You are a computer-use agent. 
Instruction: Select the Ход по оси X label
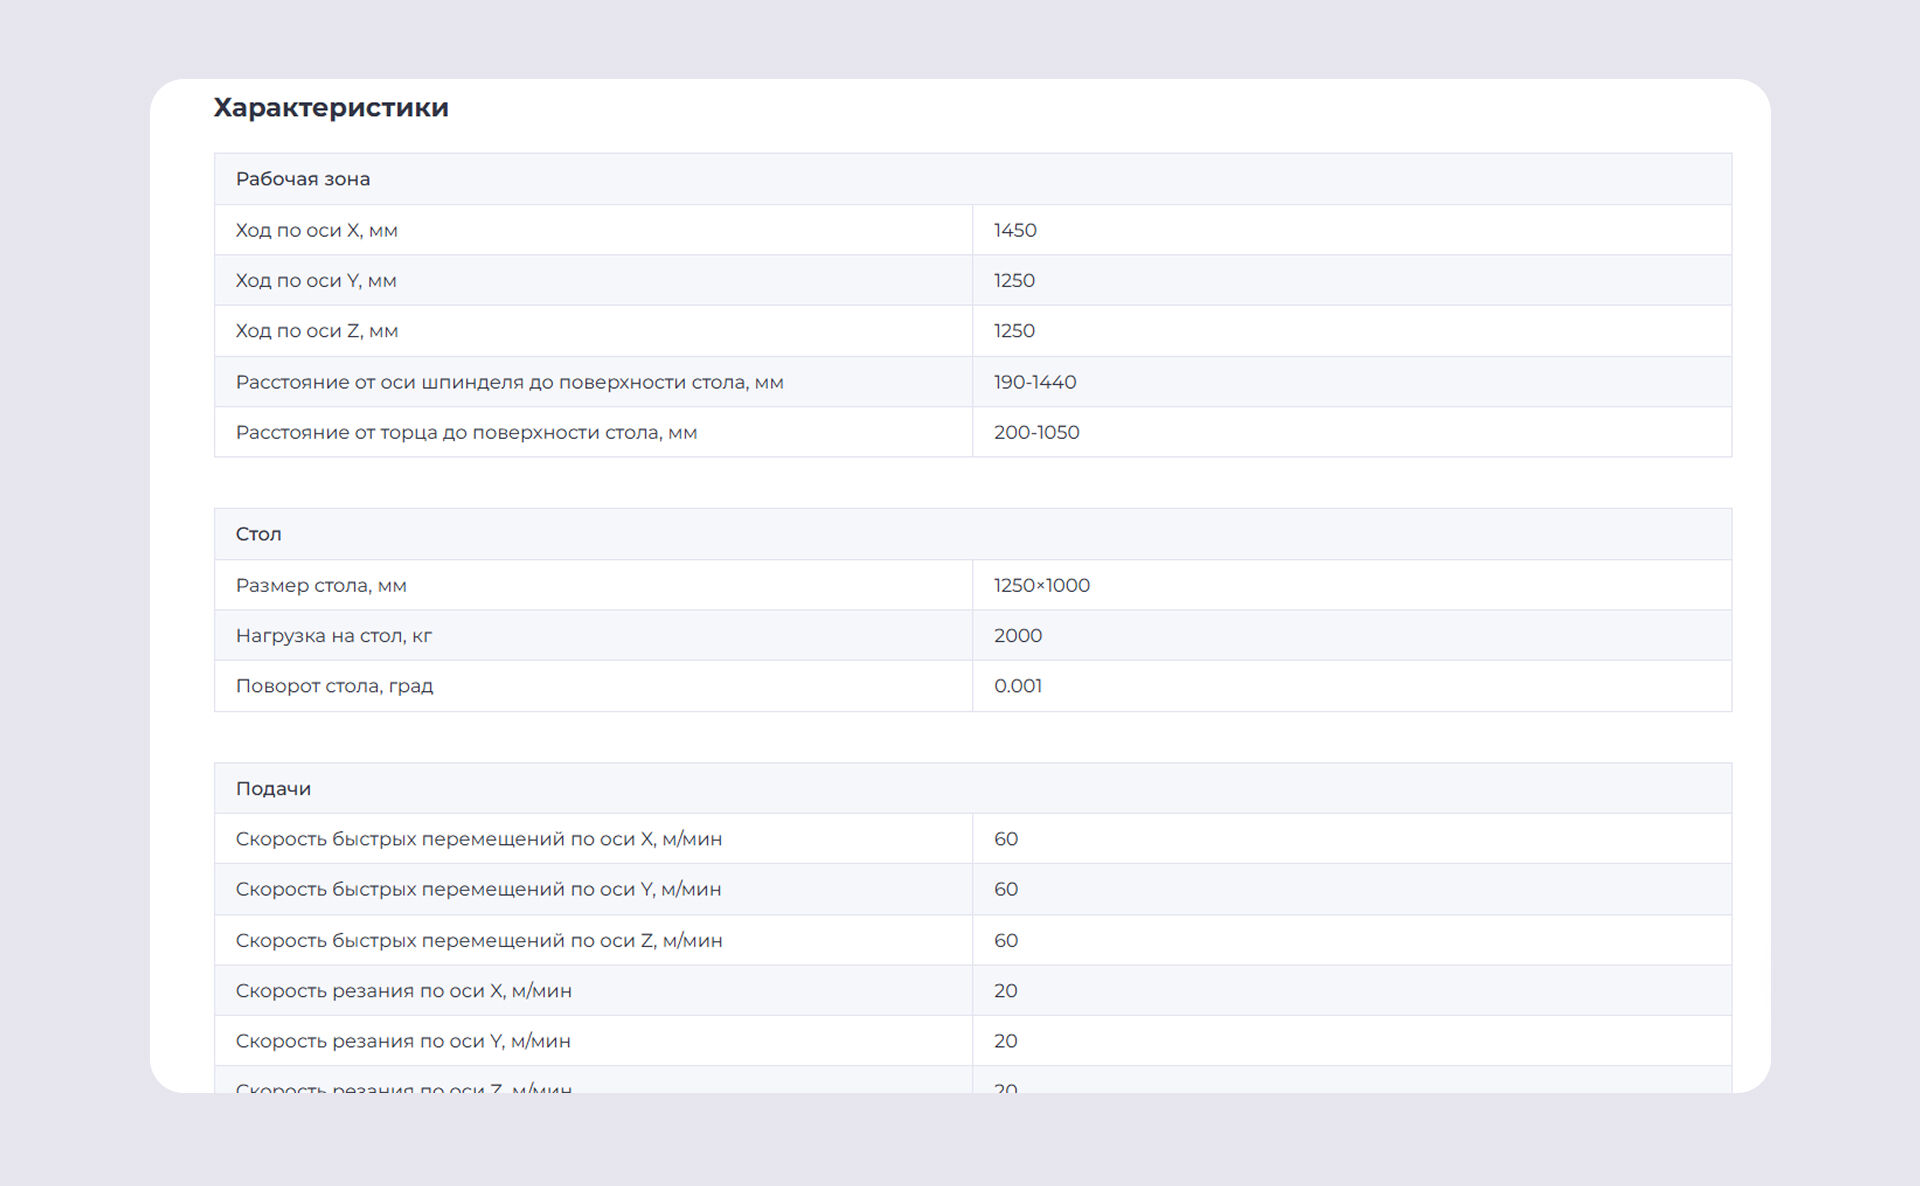[316, 230]
